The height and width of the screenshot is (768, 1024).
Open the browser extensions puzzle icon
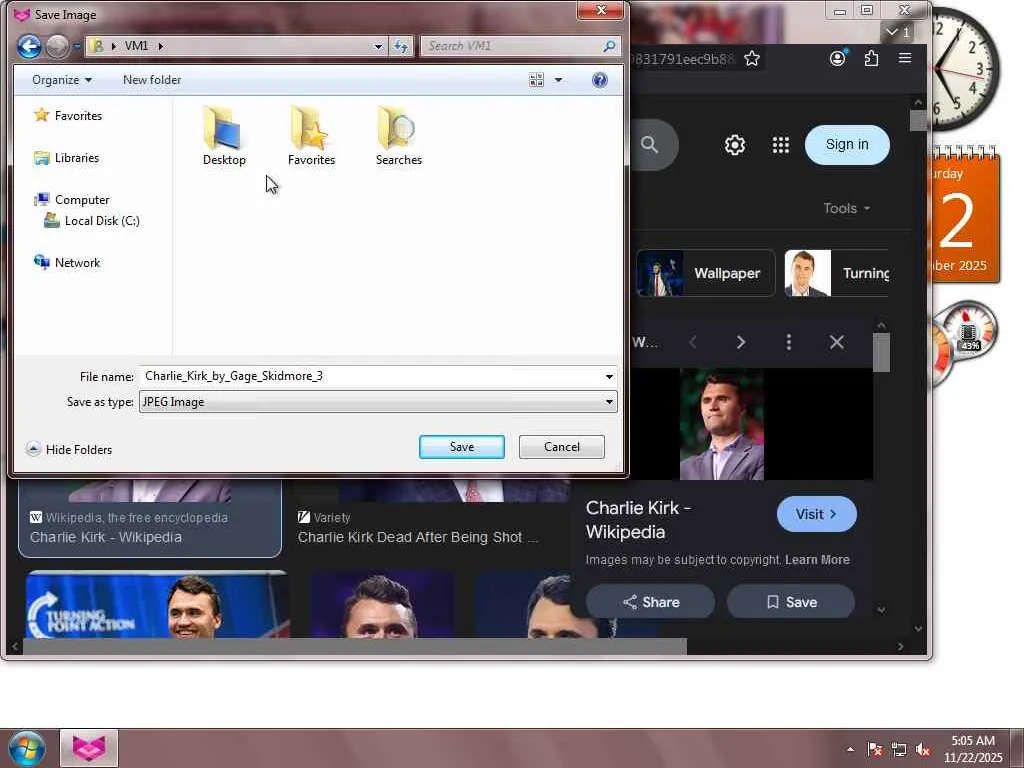pos(871,59)
